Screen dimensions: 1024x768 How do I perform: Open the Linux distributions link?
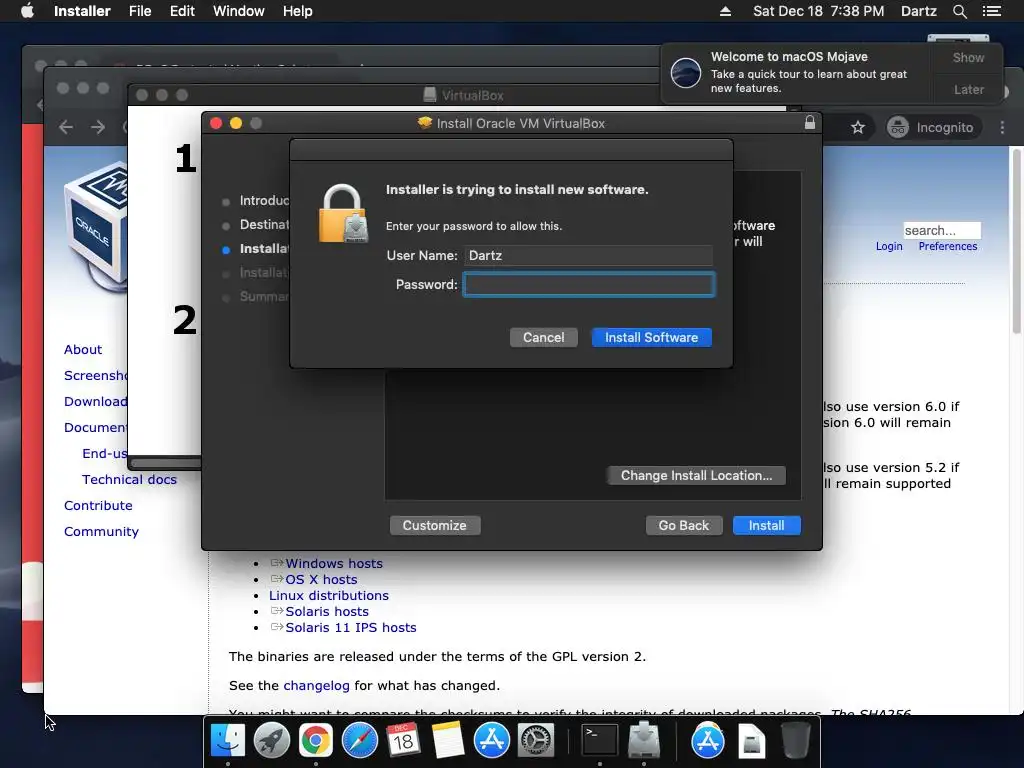(328, 596)
